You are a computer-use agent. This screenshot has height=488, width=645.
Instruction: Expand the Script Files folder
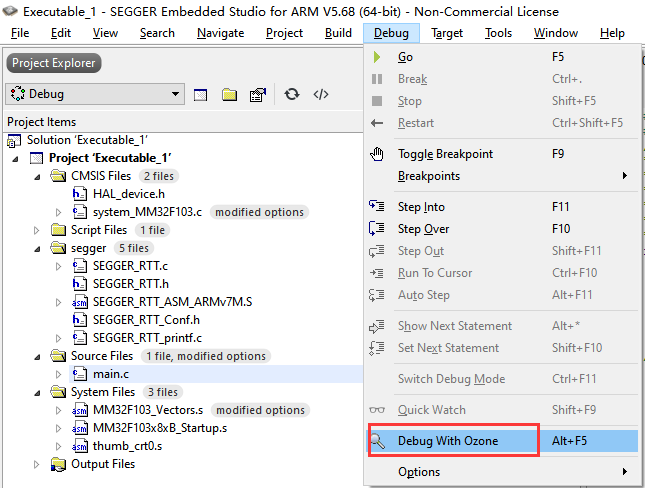click(x=37, y=230)
